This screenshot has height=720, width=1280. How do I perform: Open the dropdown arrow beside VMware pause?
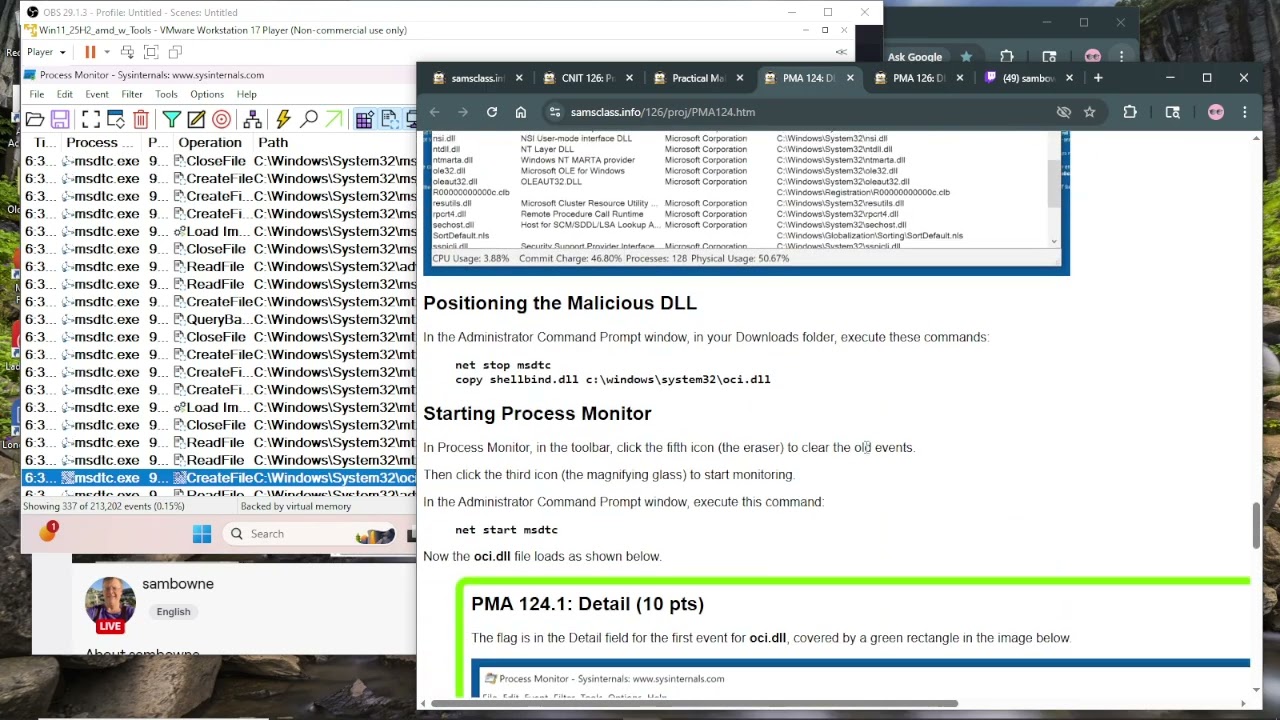tap(106, 52)
